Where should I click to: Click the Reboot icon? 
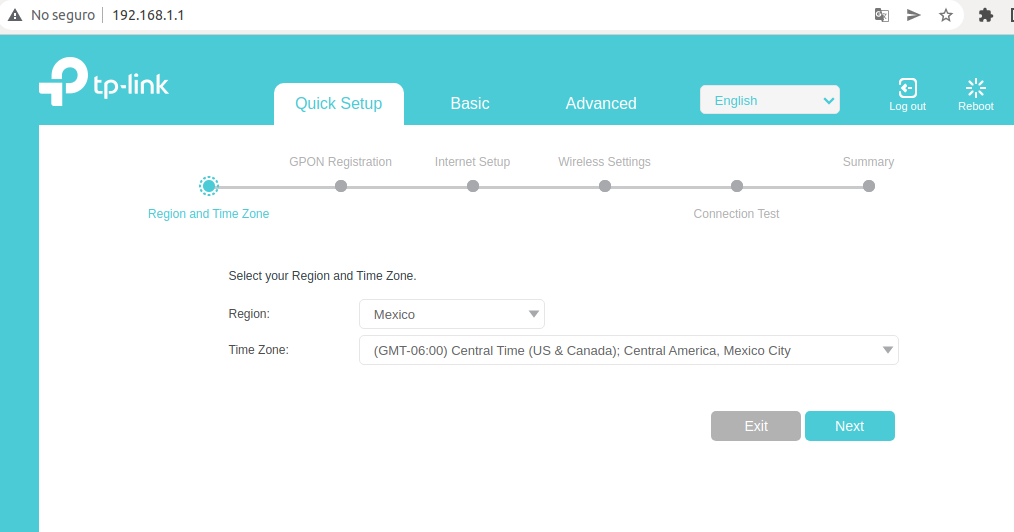pos(975,89)
